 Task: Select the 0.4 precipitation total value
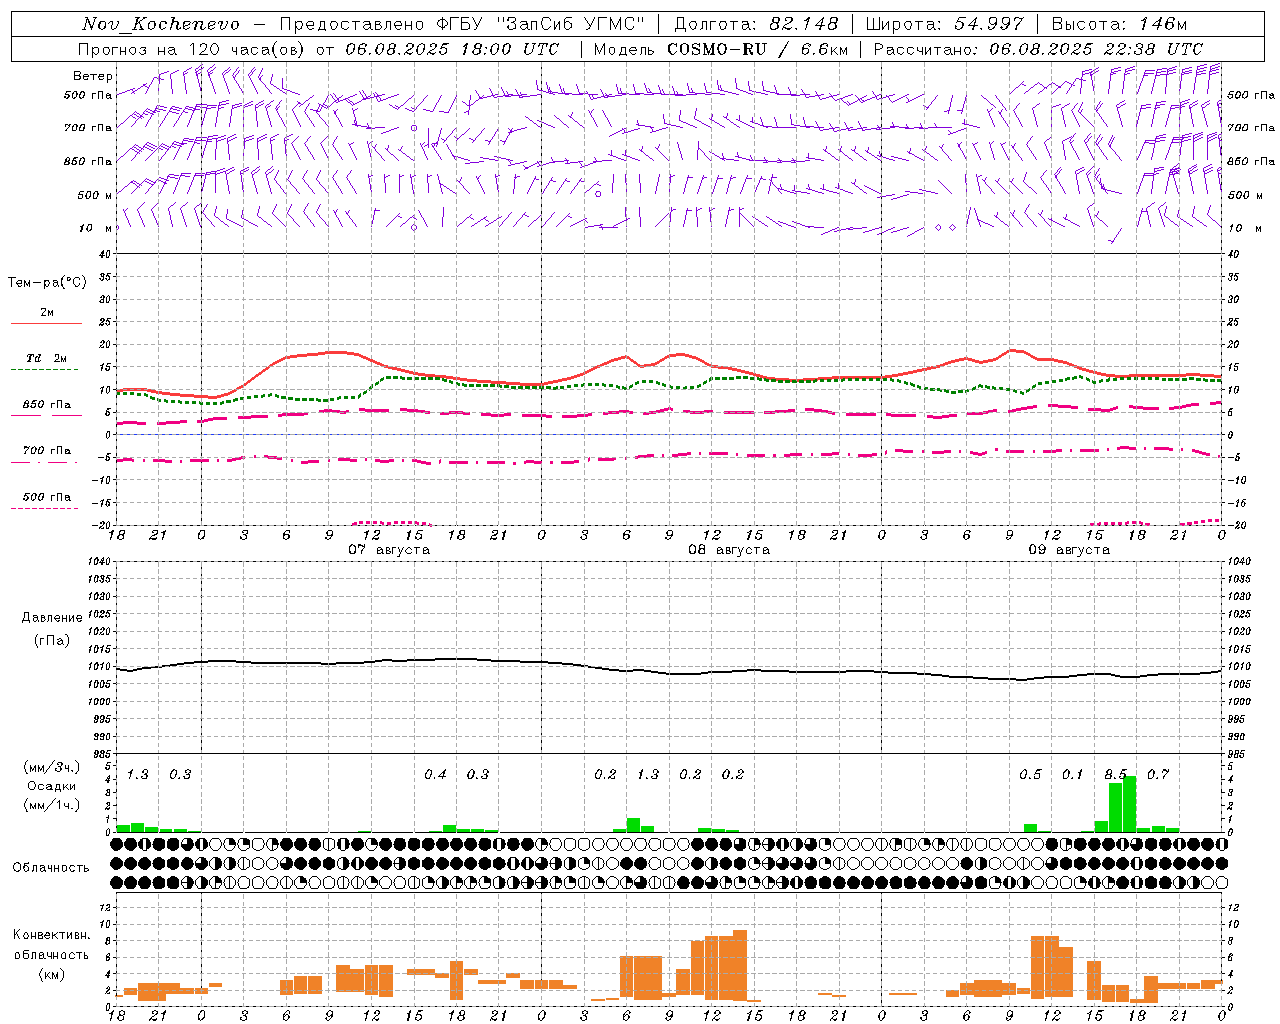point(435,775)
